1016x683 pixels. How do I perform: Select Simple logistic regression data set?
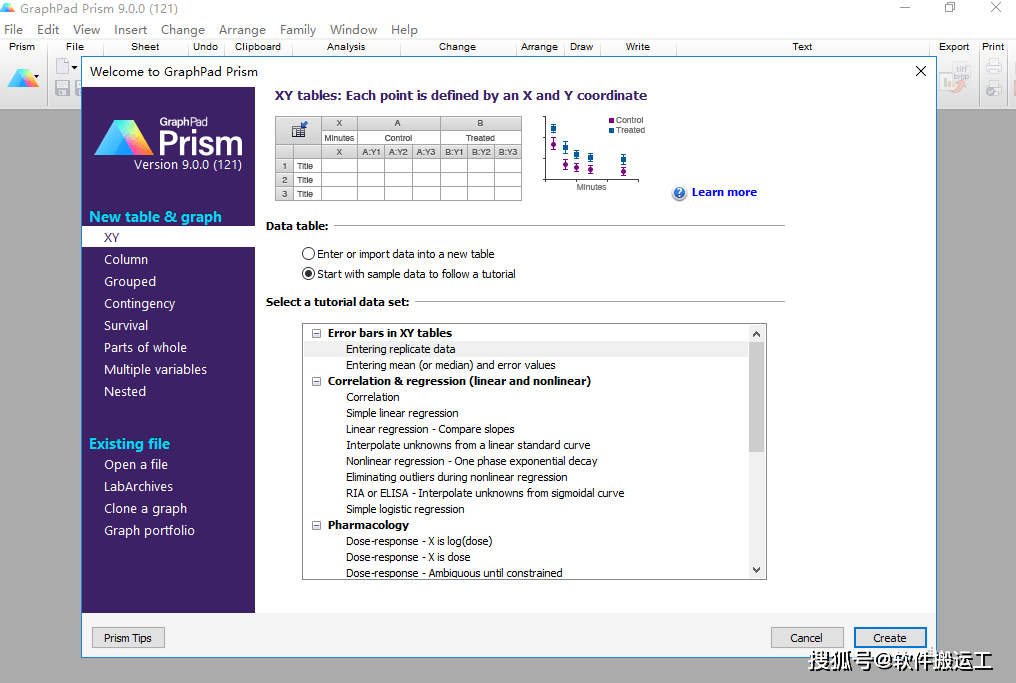pyautogui.click(x=405, y=509)
